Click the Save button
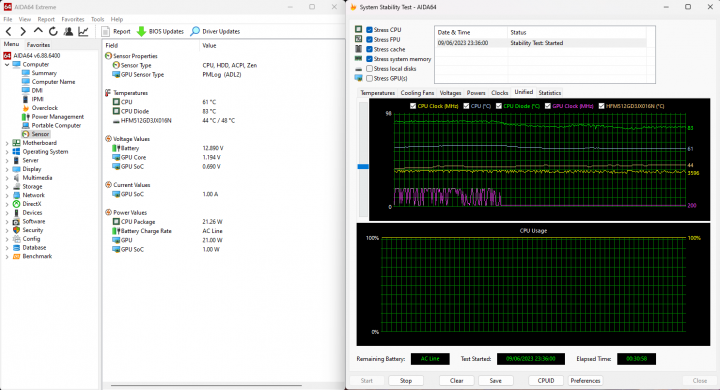Screen dimensions: 720x390 (495, 381)
